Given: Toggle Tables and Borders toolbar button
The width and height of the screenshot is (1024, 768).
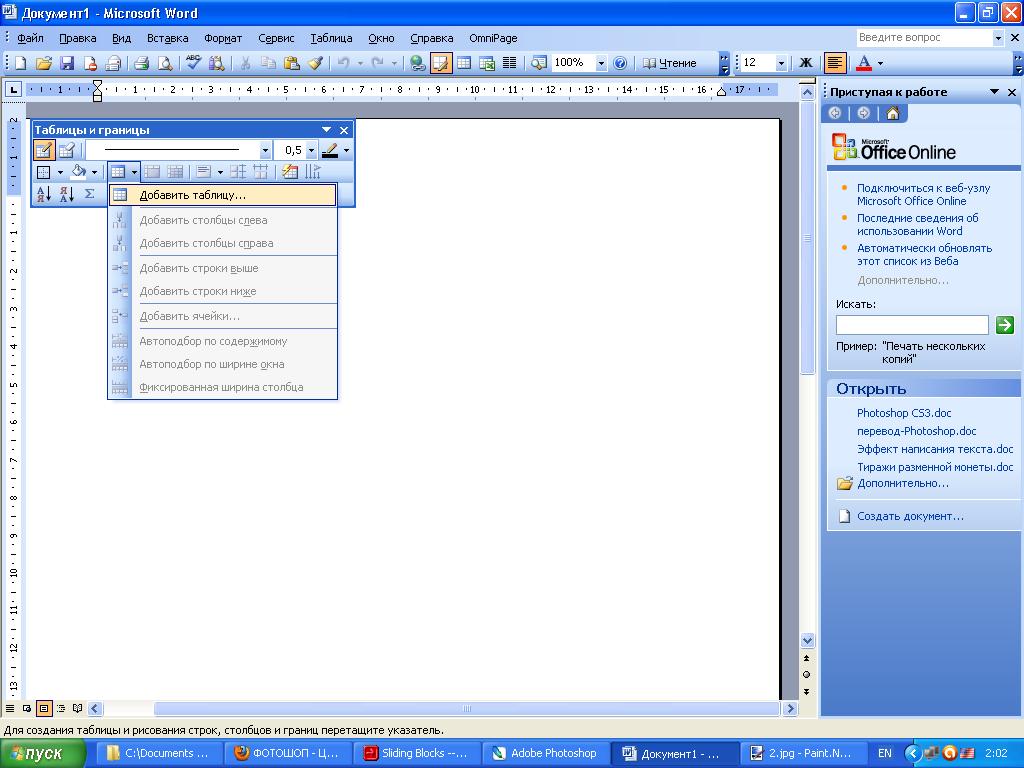Looking at the screenshot, I should 441,63.
